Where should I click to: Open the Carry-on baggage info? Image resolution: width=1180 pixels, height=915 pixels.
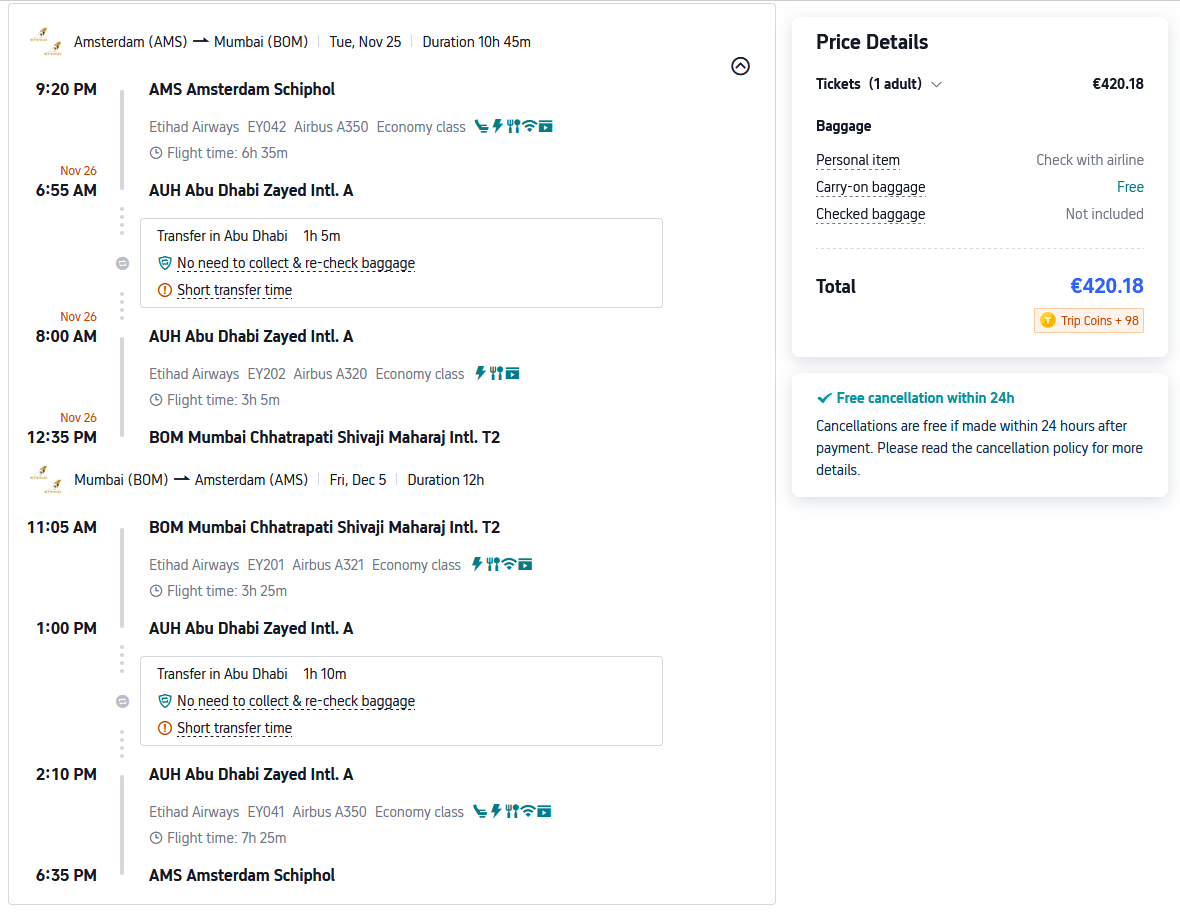[x=870, y=187]
